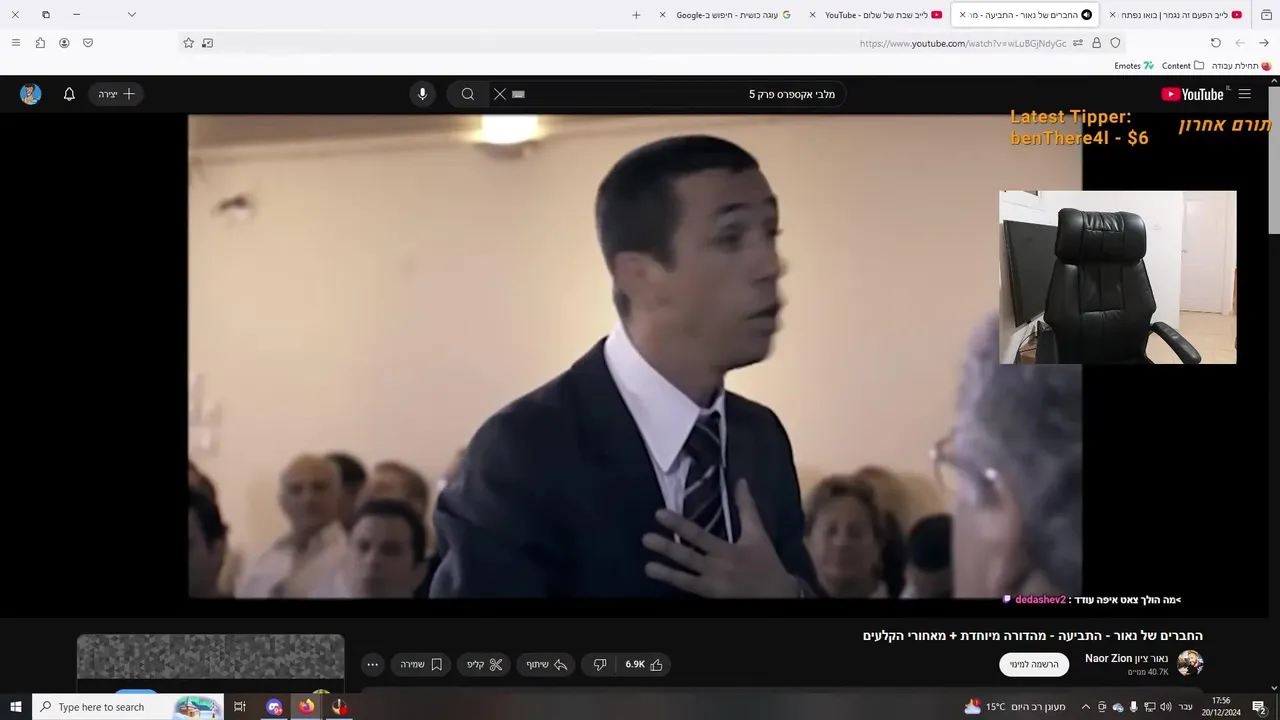Expand the list-all-tabs dropdown
This screenshot has width=1280, height=720.
(x=131, y=15)
